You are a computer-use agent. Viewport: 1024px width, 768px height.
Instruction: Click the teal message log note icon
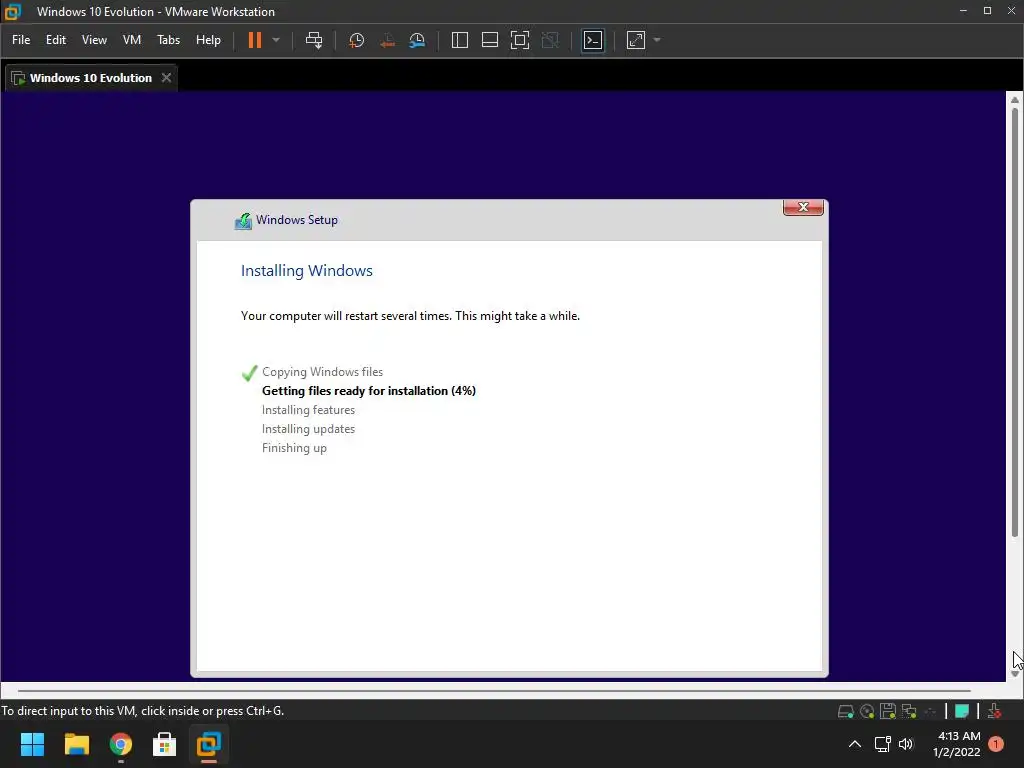pos(962,711)
